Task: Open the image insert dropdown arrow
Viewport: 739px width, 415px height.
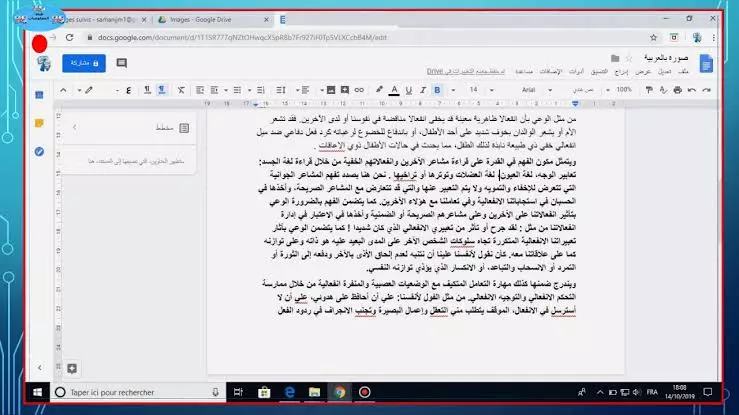Action: pyautogui.click(x=321, y=90)
